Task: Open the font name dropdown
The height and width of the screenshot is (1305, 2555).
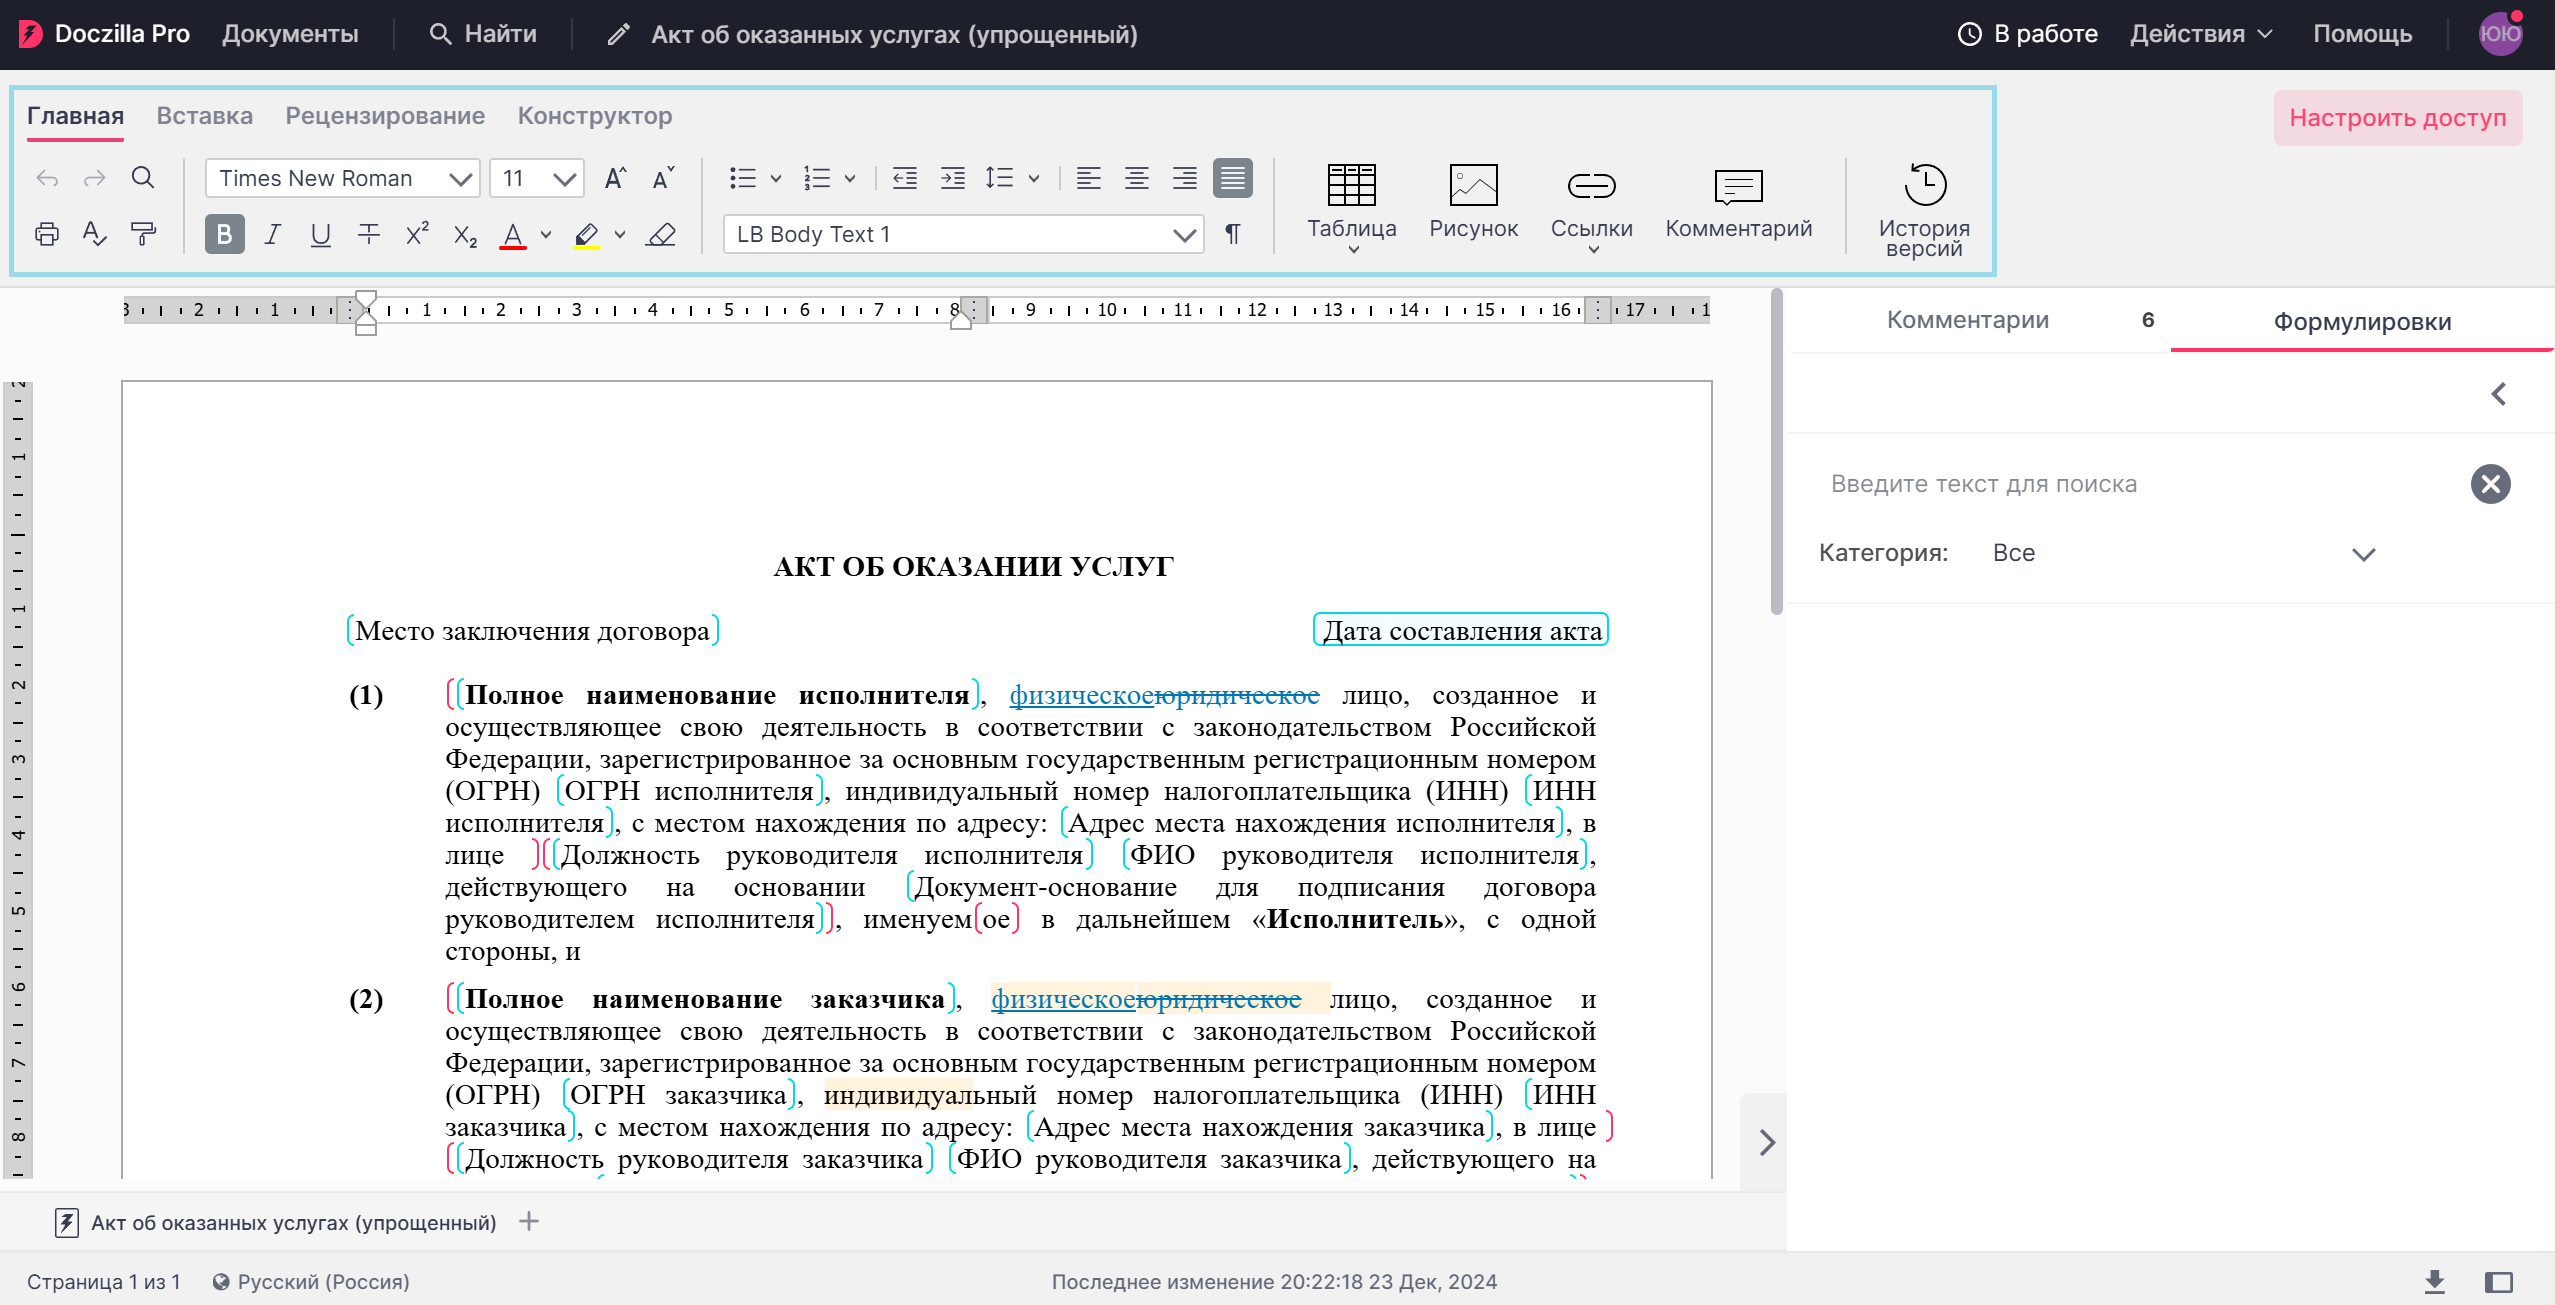Action: pyautogui.click(x=460, y=179)
